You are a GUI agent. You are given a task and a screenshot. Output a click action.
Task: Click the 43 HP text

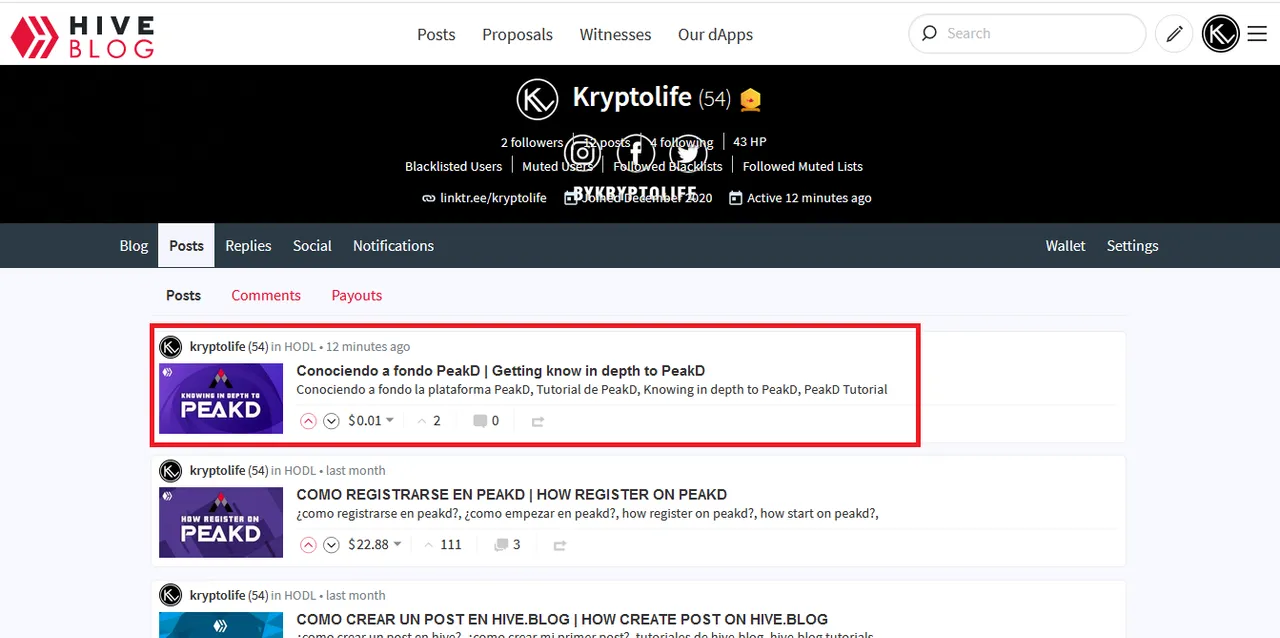point(750,142)
